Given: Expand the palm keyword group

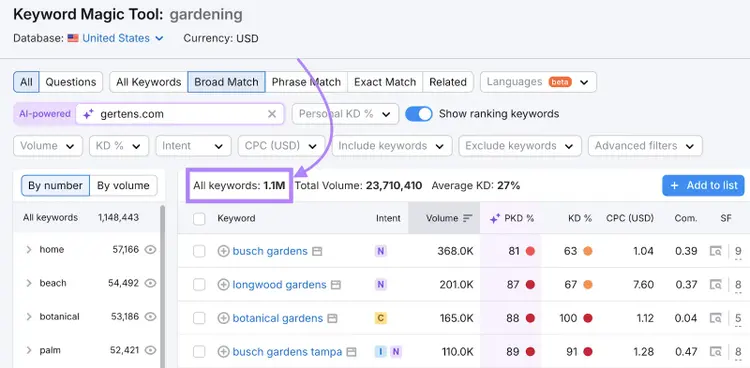Looking at the screenshot, I should tap(29, 350).
